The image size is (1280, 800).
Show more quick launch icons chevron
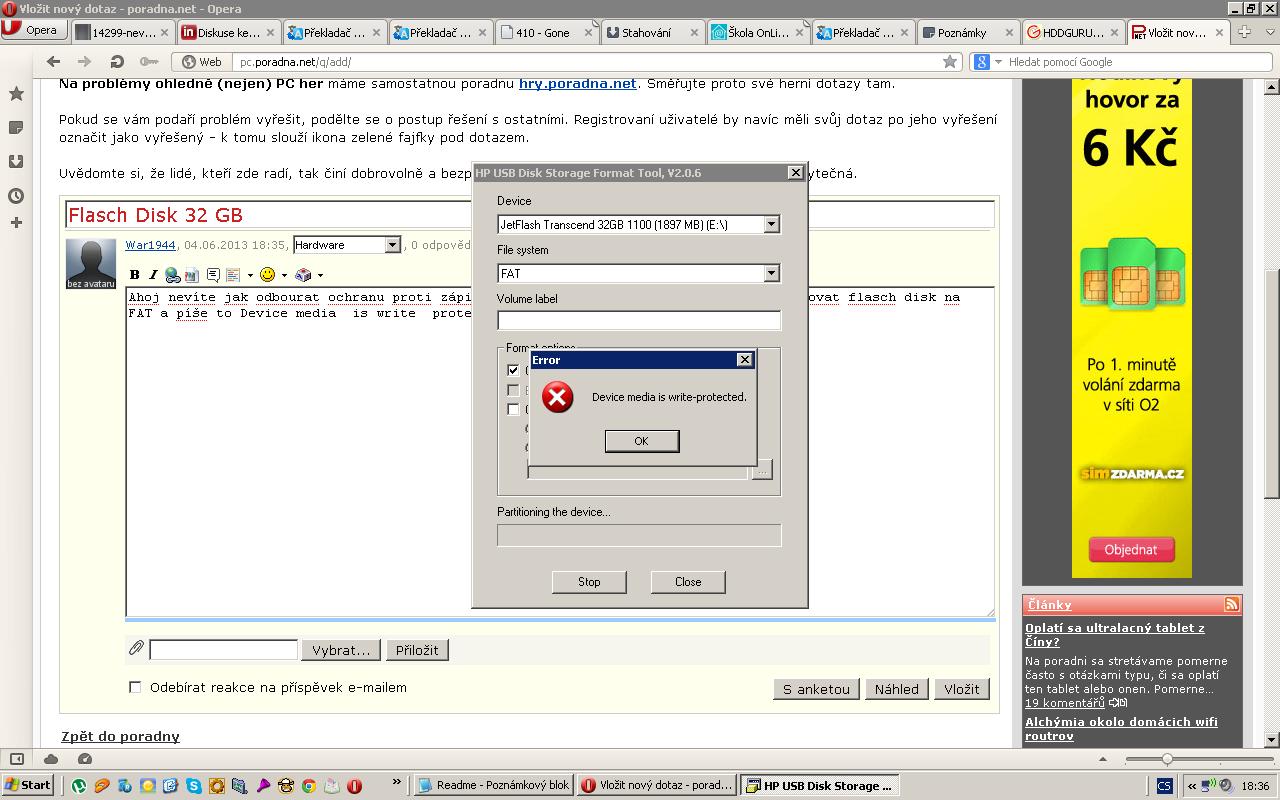(396, 782)
